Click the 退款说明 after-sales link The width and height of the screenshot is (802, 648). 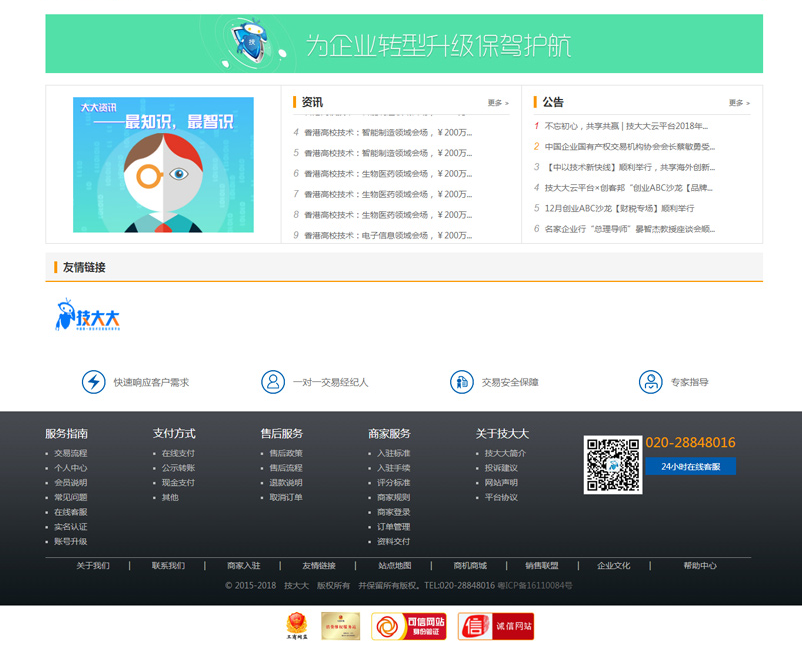click(x=285, y=482)
